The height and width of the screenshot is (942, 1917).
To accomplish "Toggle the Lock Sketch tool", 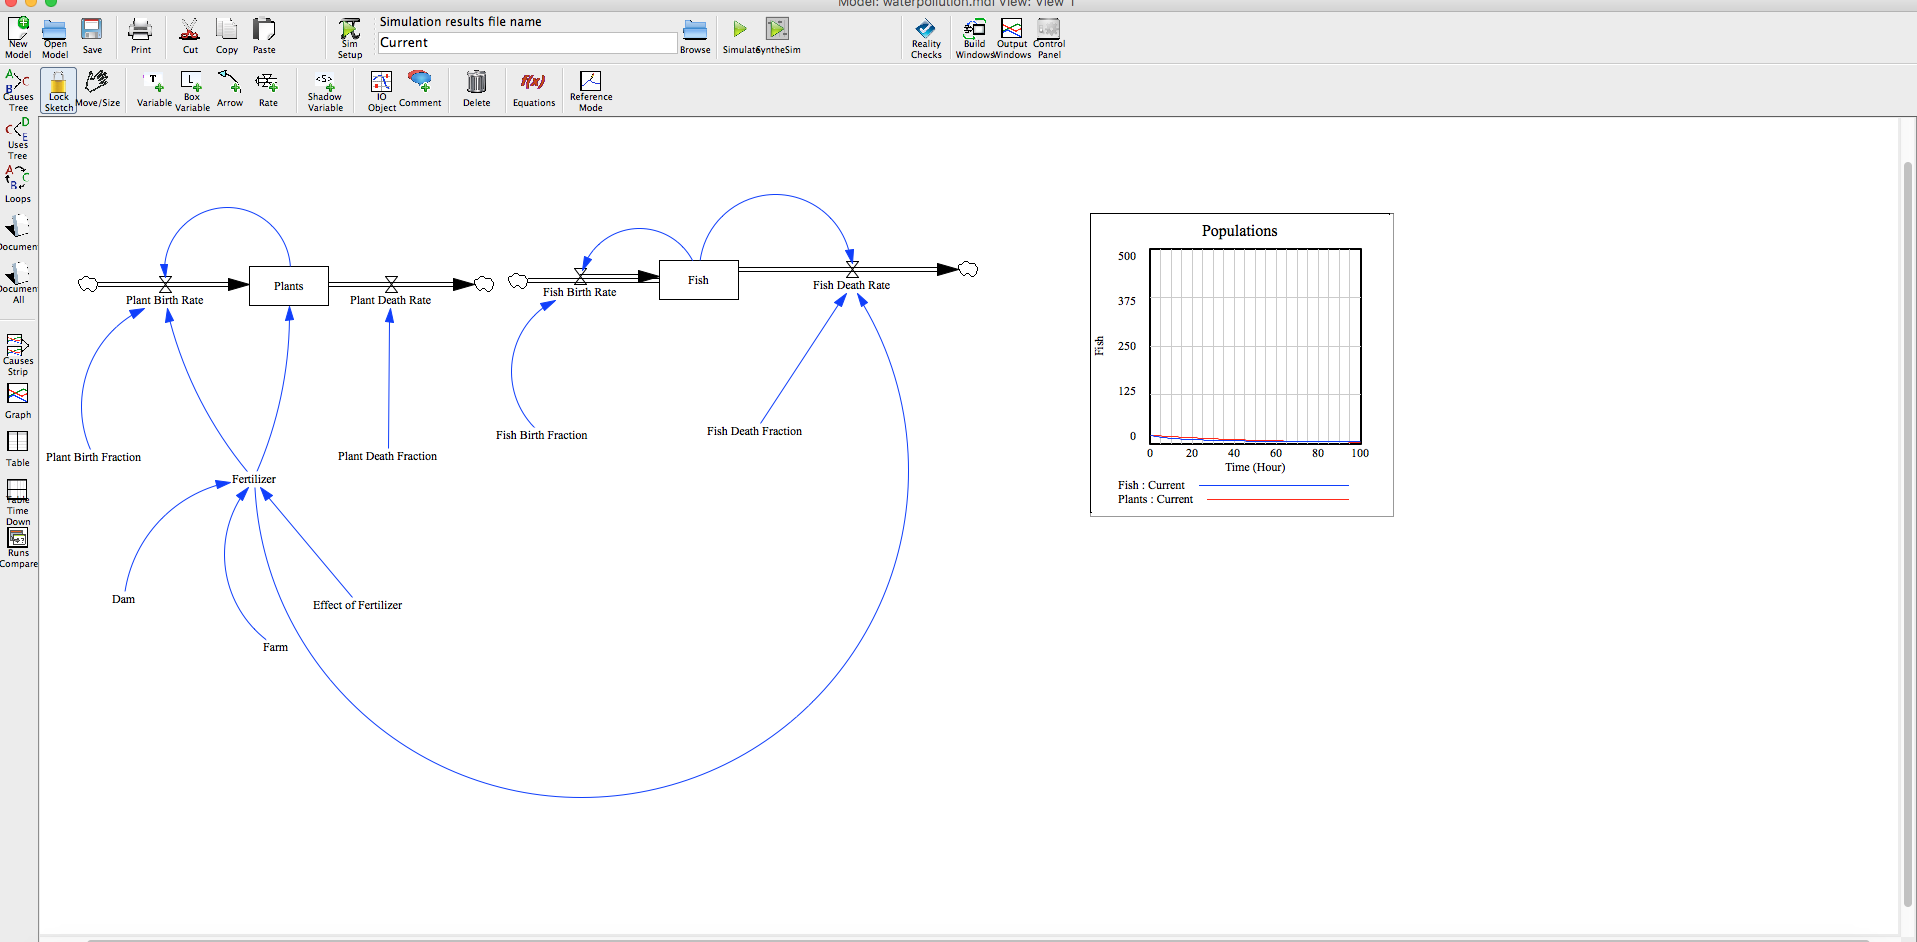I will tap(59, 91).
